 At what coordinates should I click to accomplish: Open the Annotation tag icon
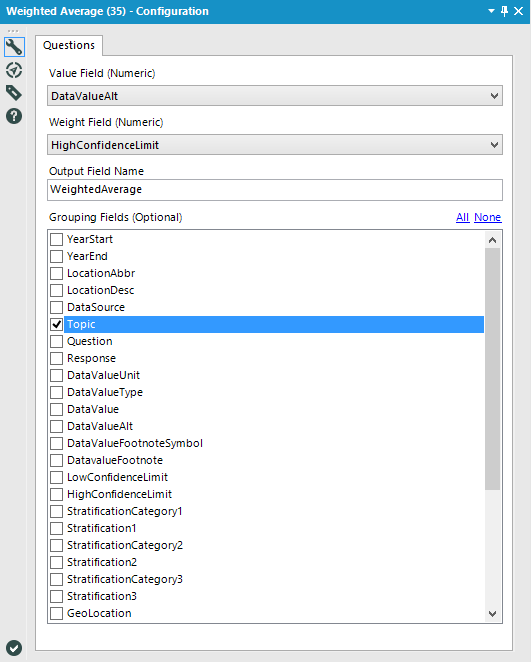coord(14,93)
